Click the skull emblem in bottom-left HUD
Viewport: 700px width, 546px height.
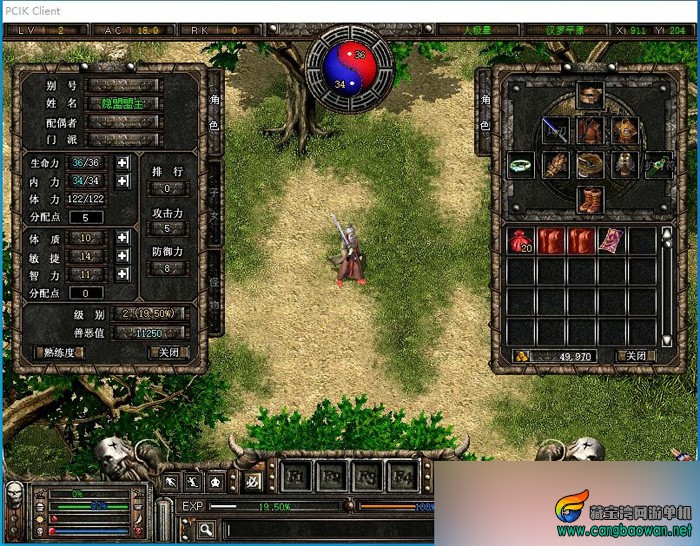pos(14,493)
